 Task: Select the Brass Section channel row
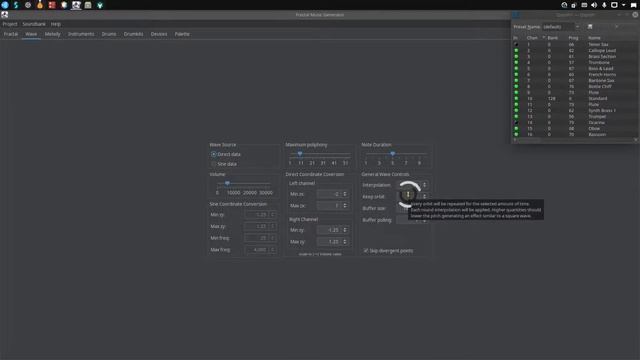coord(575,56)
